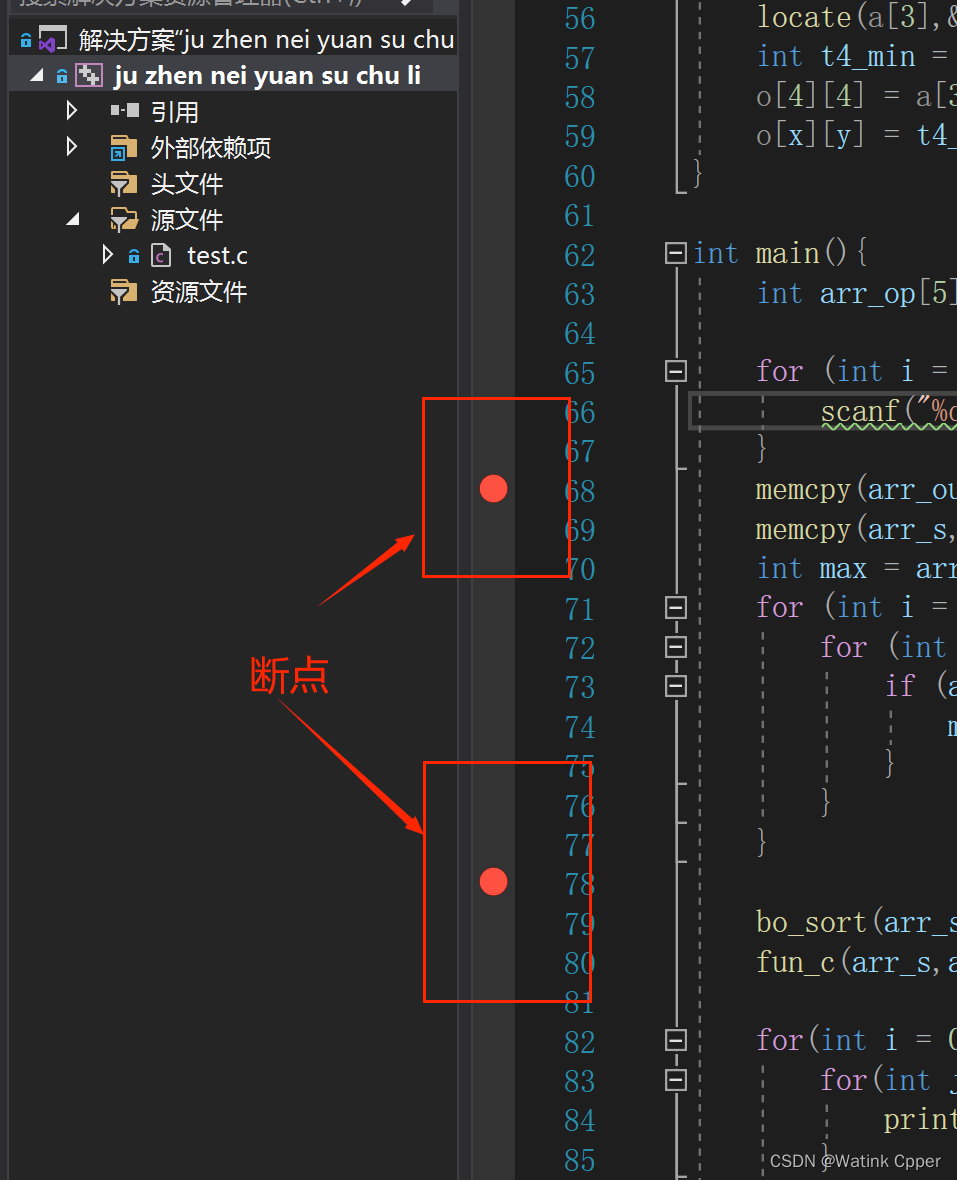Click the memcpy call on line 68
This screenshot has height=1180, width=957.
coord(803,490)
